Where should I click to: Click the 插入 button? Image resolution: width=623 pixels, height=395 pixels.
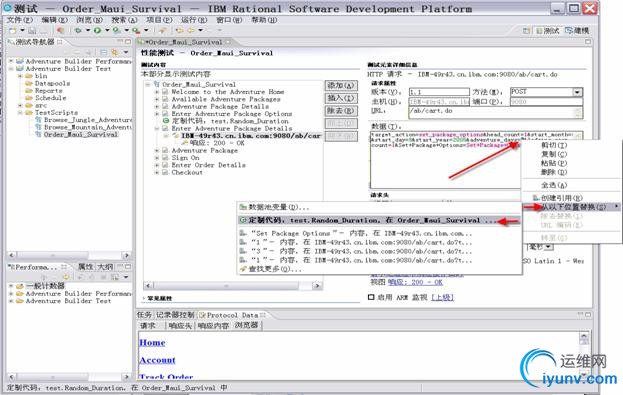click(341, 98)
